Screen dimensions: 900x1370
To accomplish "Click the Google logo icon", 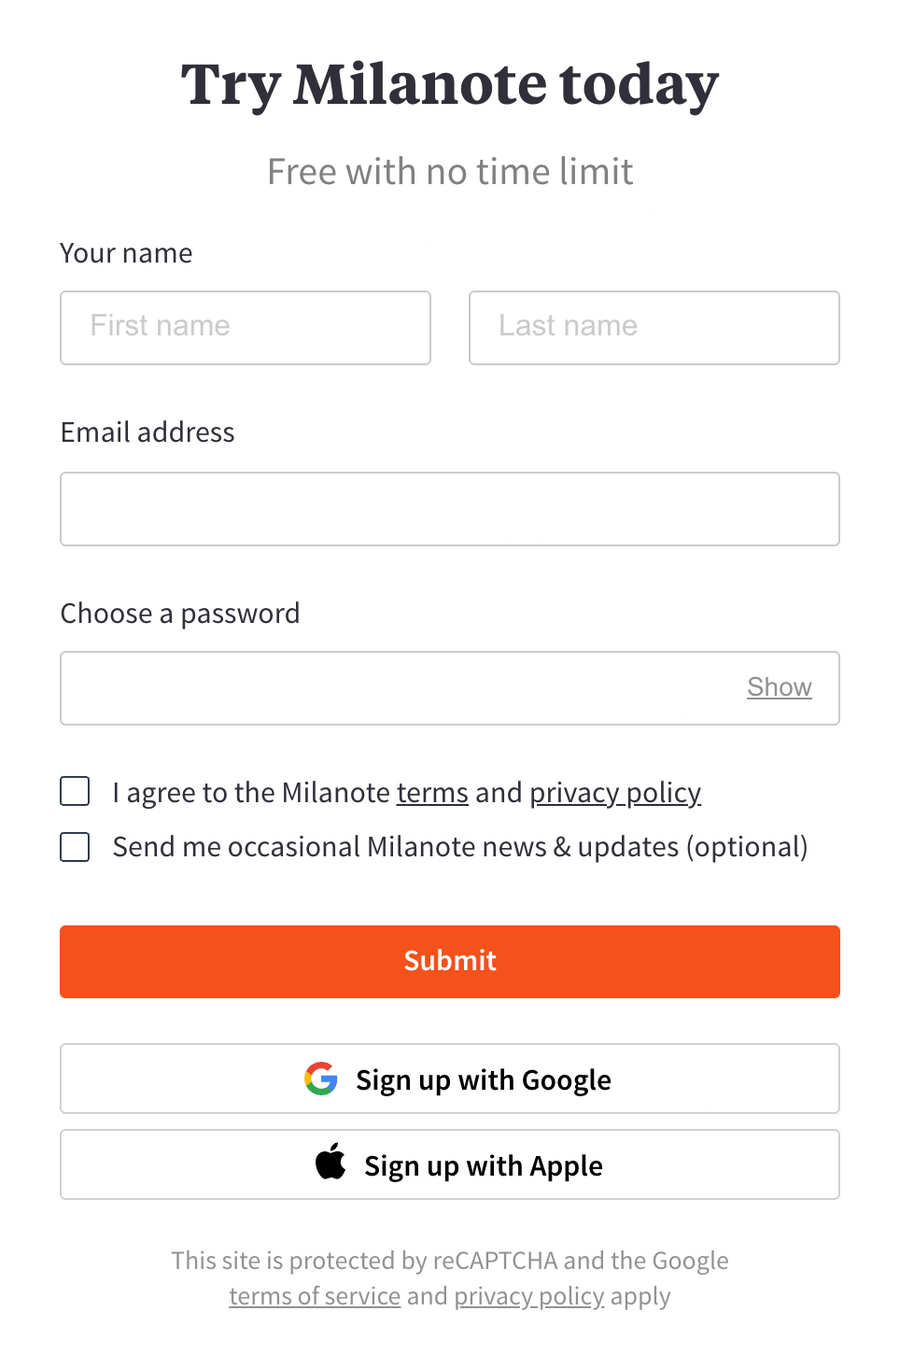I will tap(320, 1078).
